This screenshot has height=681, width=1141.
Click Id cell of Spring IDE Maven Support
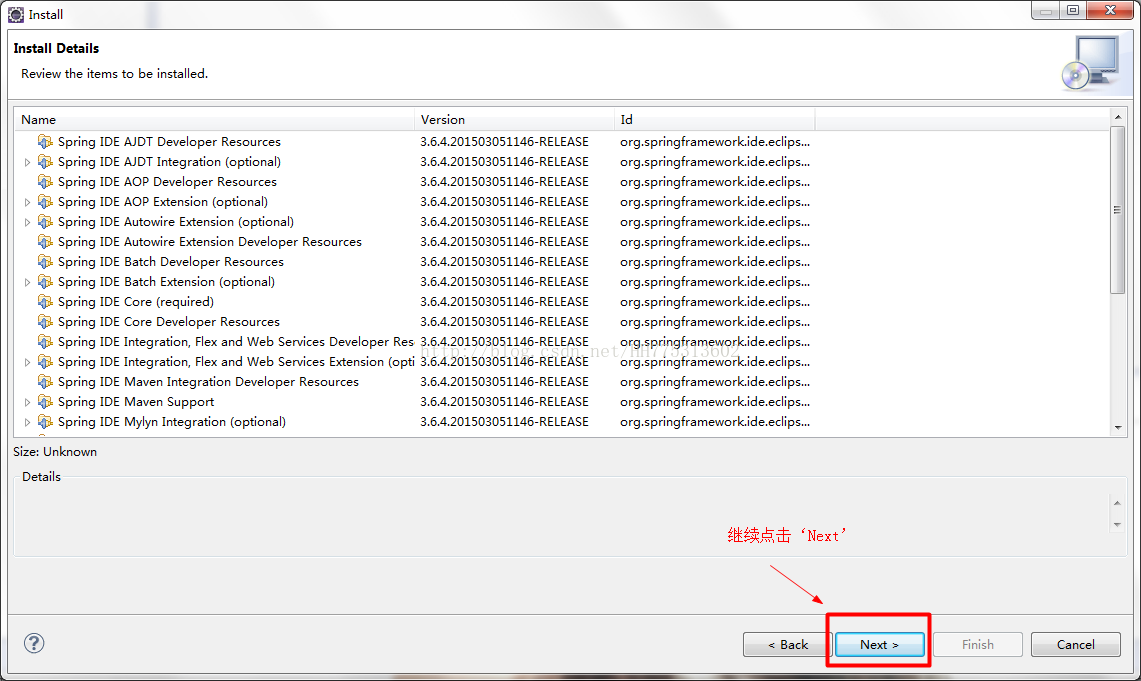(x=715, y=402)
